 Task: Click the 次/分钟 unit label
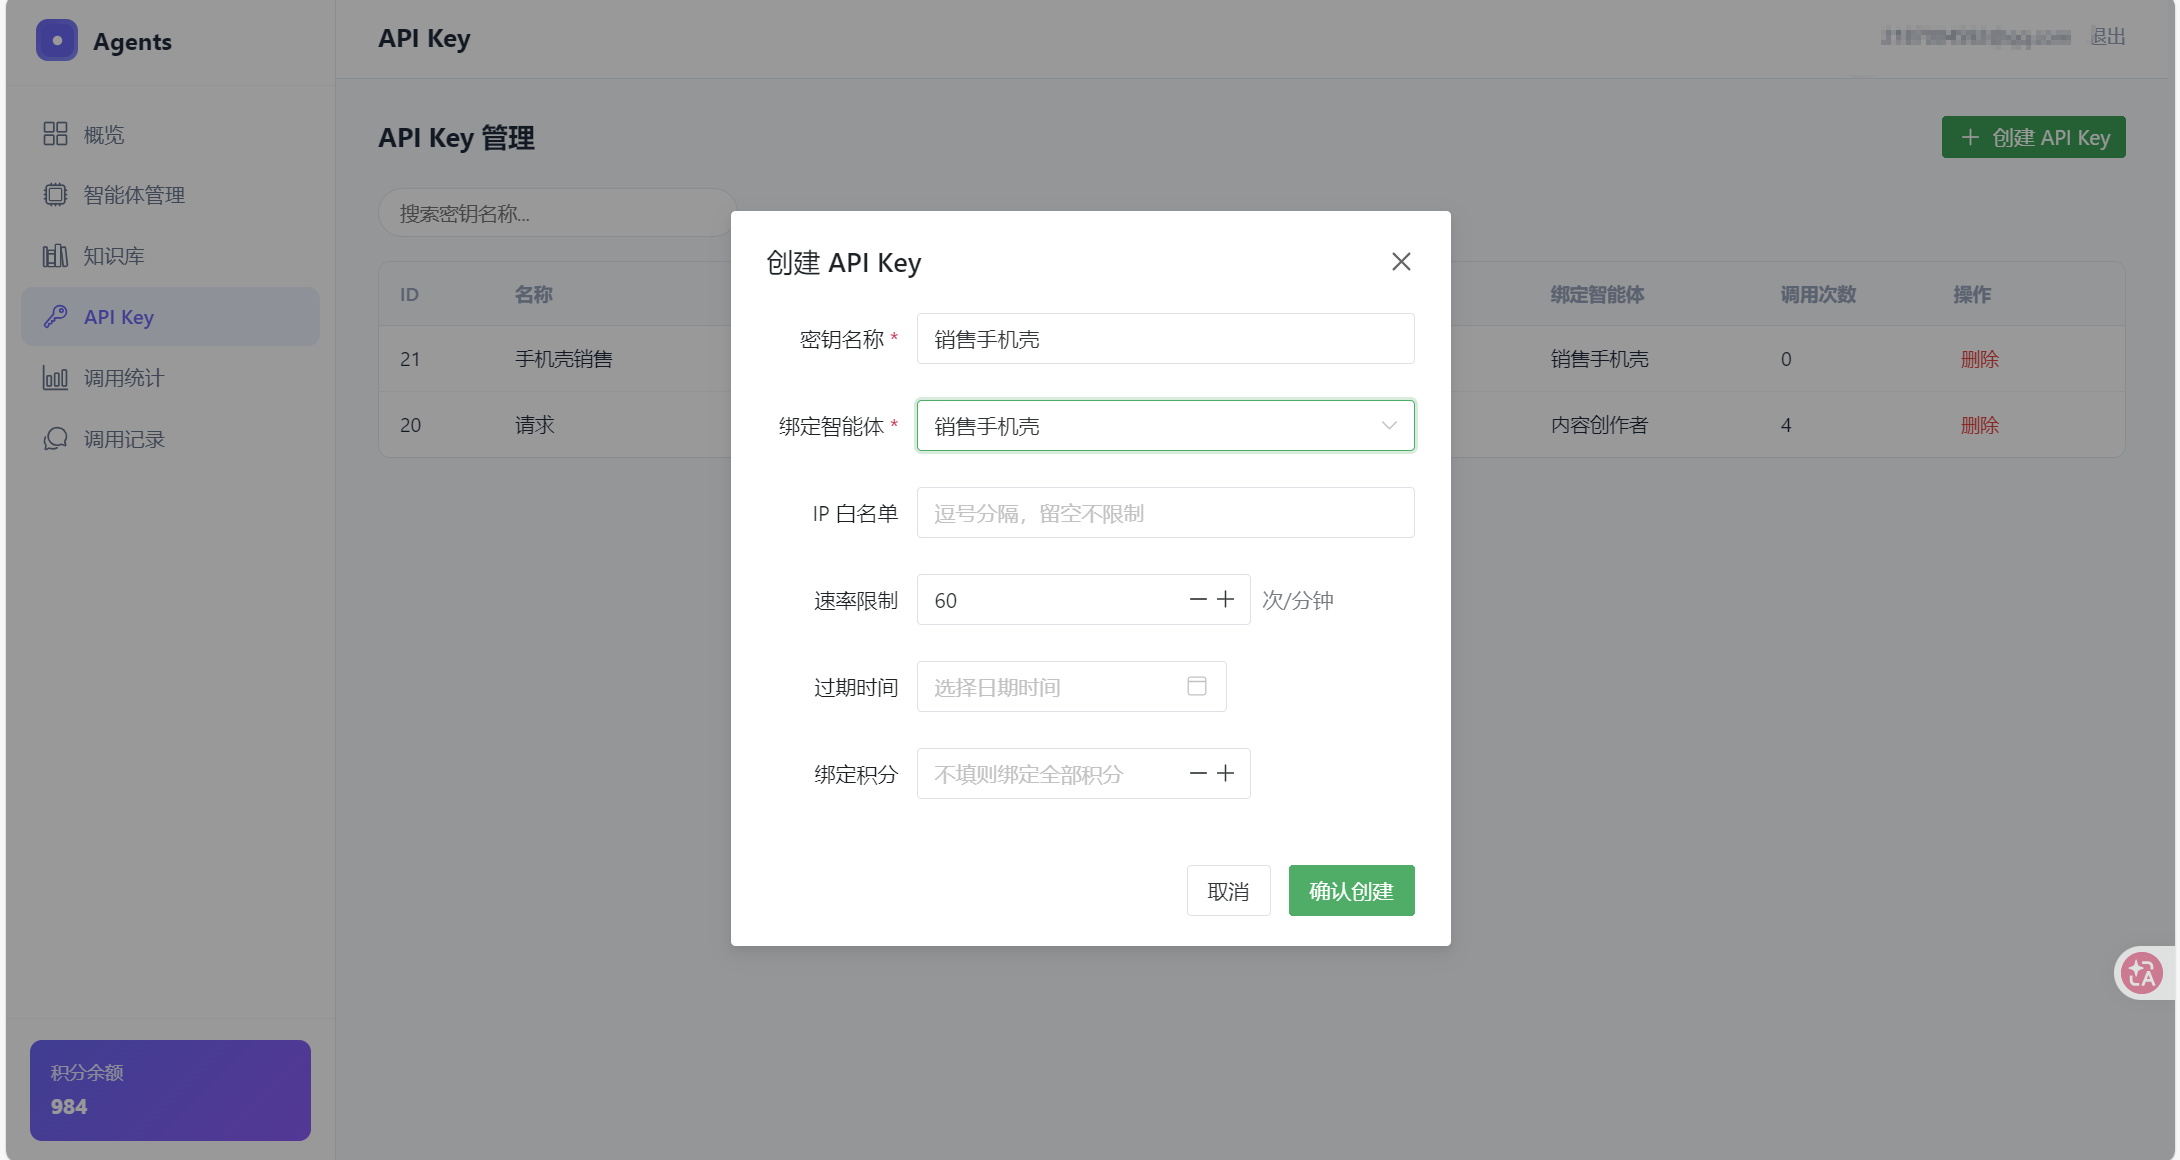coord(1297,600)
